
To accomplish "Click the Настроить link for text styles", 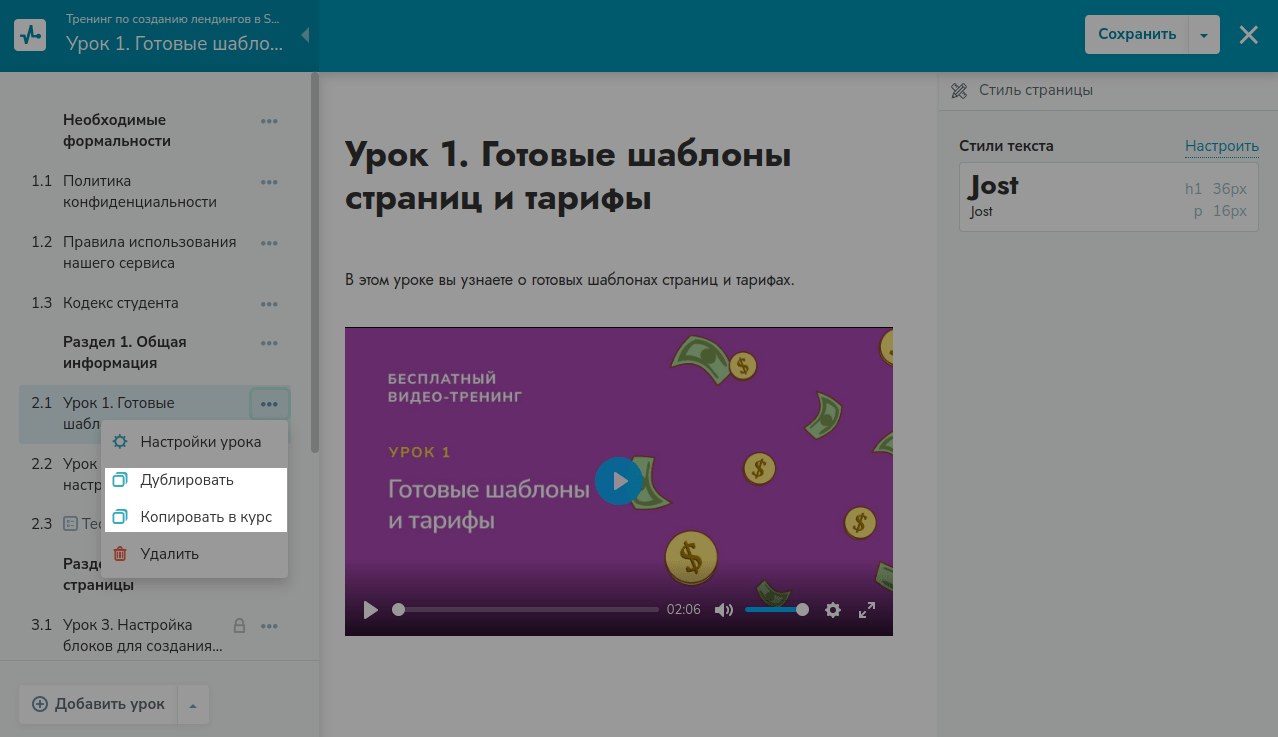I will [x=1221, y=146].
